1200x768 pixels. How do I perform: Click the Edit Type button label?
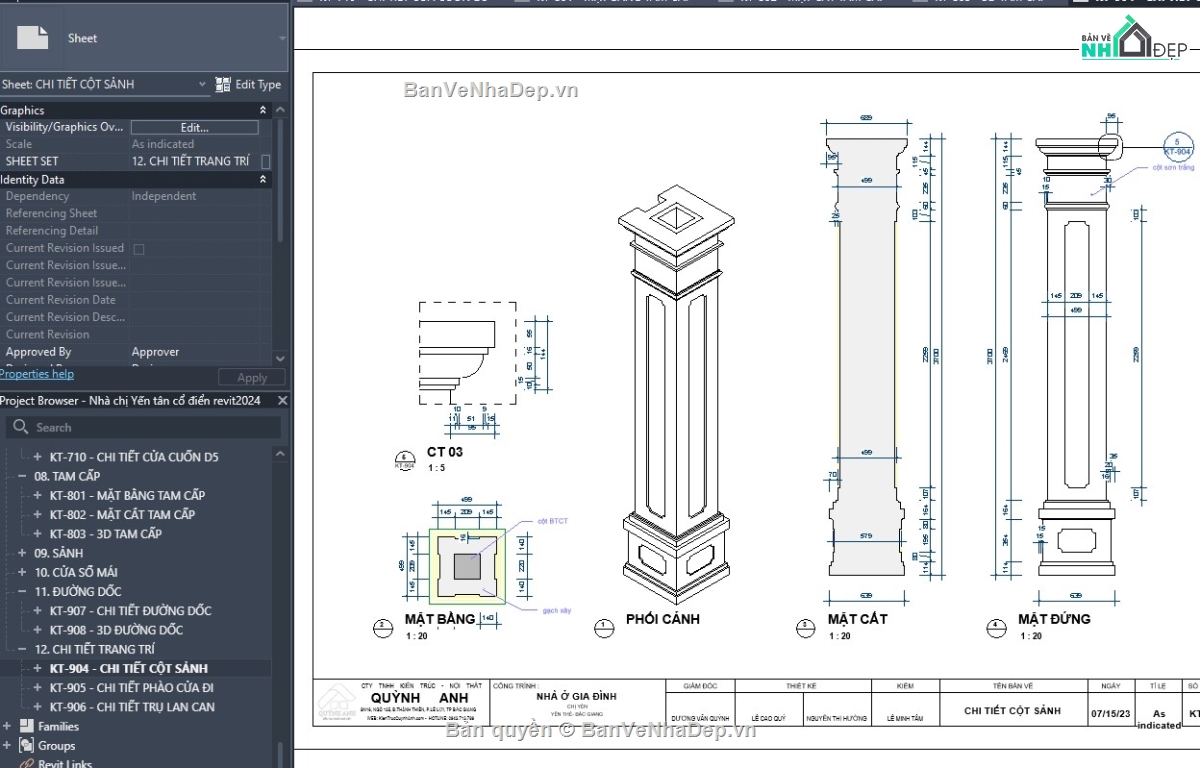tap(258, 85)
